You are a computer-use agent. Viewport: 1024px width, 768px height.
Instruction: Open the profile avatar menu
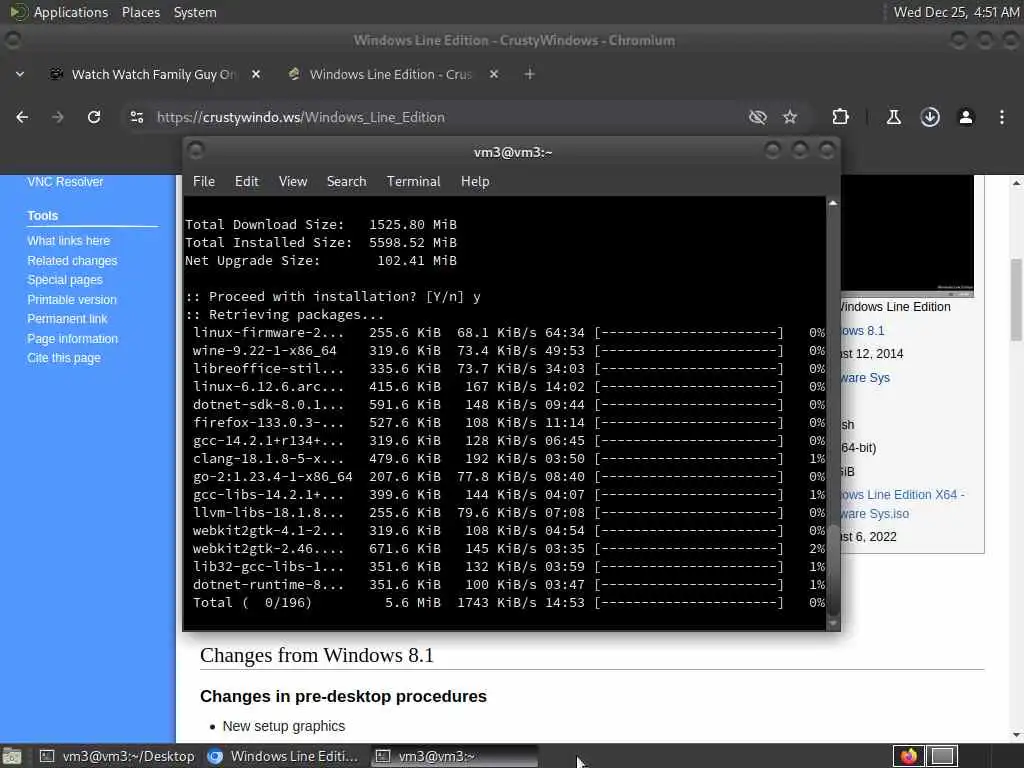(x=966, y=117)
